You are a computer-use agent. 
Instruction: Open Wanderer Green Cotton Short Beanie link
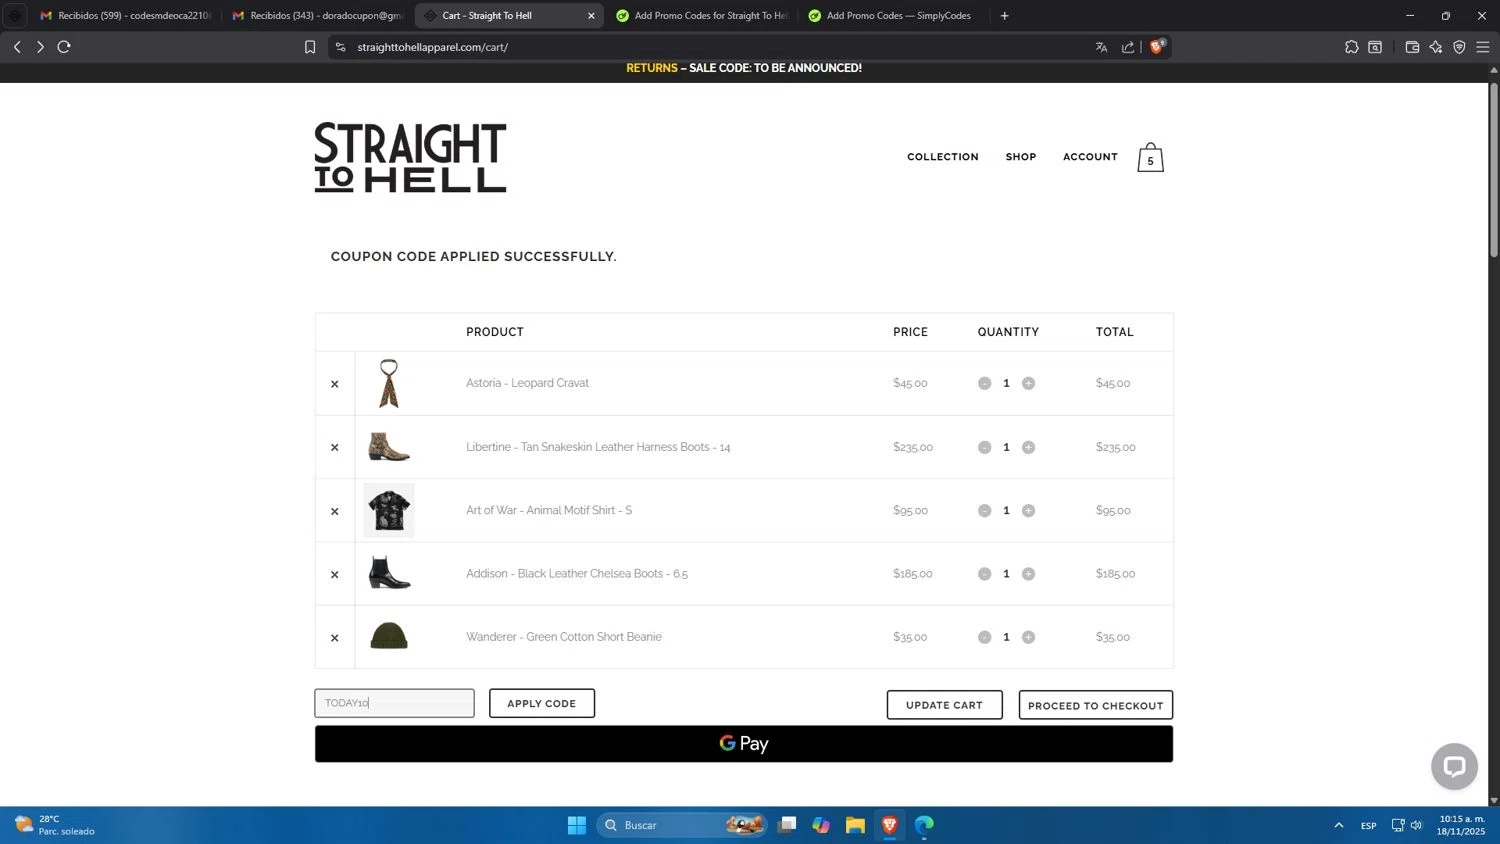pos(564,637)
